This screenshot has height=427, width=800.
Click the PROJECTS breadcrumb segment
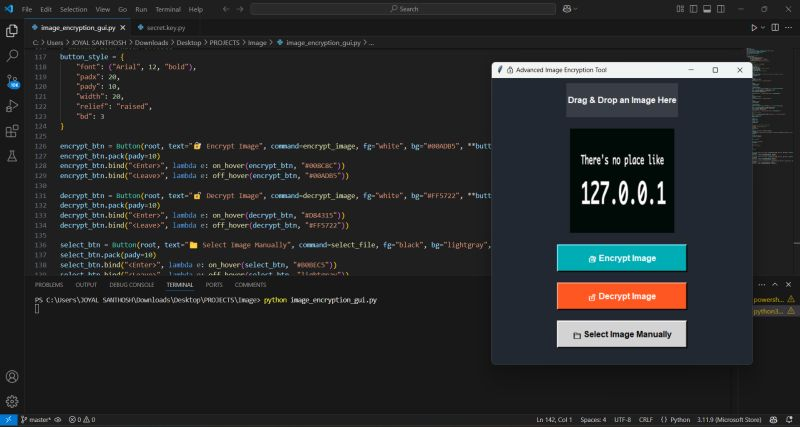[x=224, y=43]
